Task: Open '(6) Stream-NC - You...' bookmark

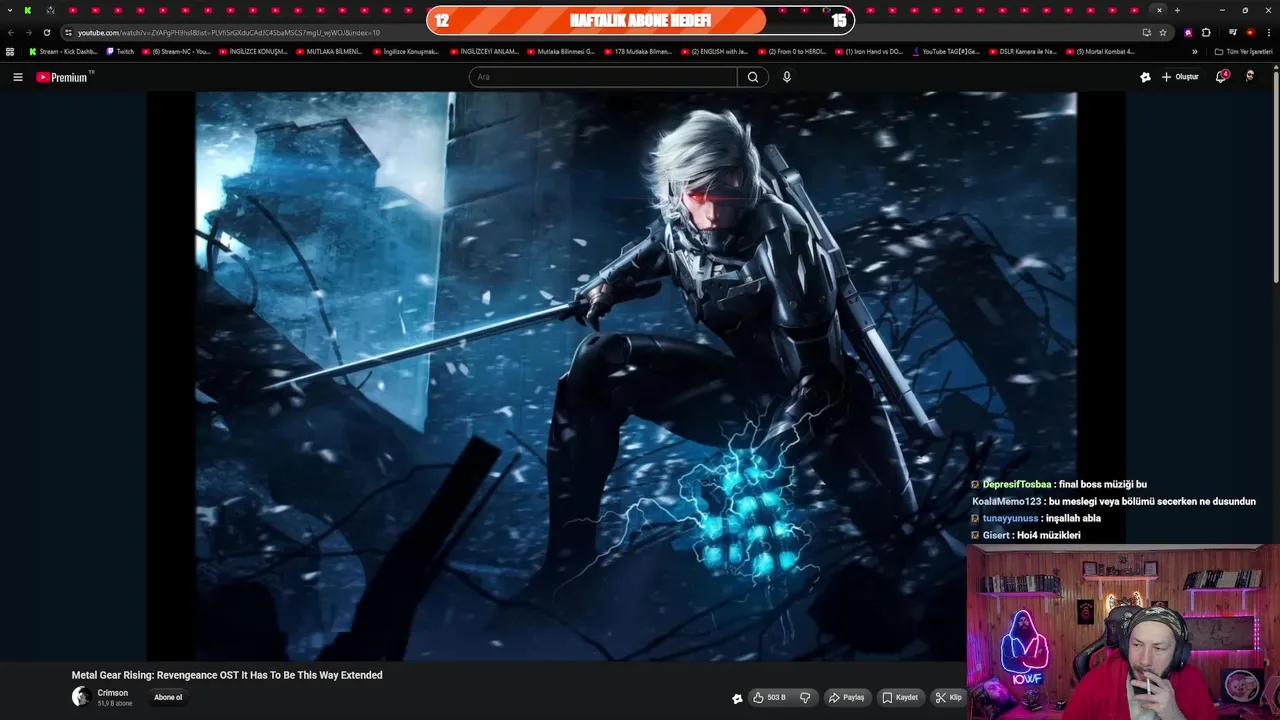Action: 176,51
